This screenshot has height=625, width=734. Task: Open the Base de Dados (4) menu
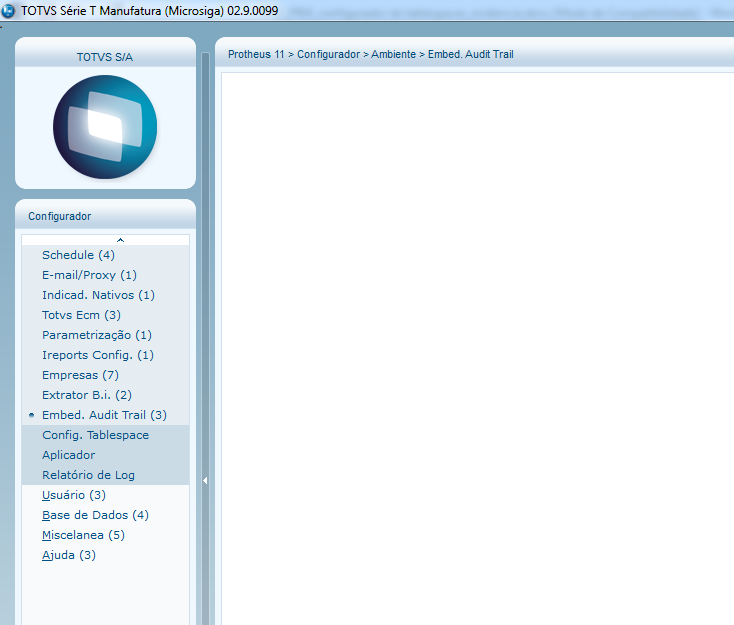click(95, 515)
